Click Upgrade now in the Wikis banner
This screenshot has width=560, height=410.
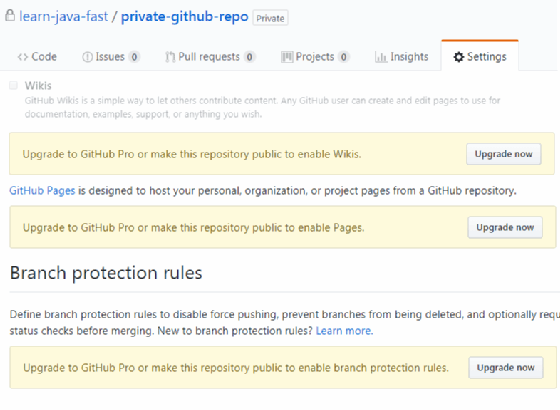(x=504, y=154)
